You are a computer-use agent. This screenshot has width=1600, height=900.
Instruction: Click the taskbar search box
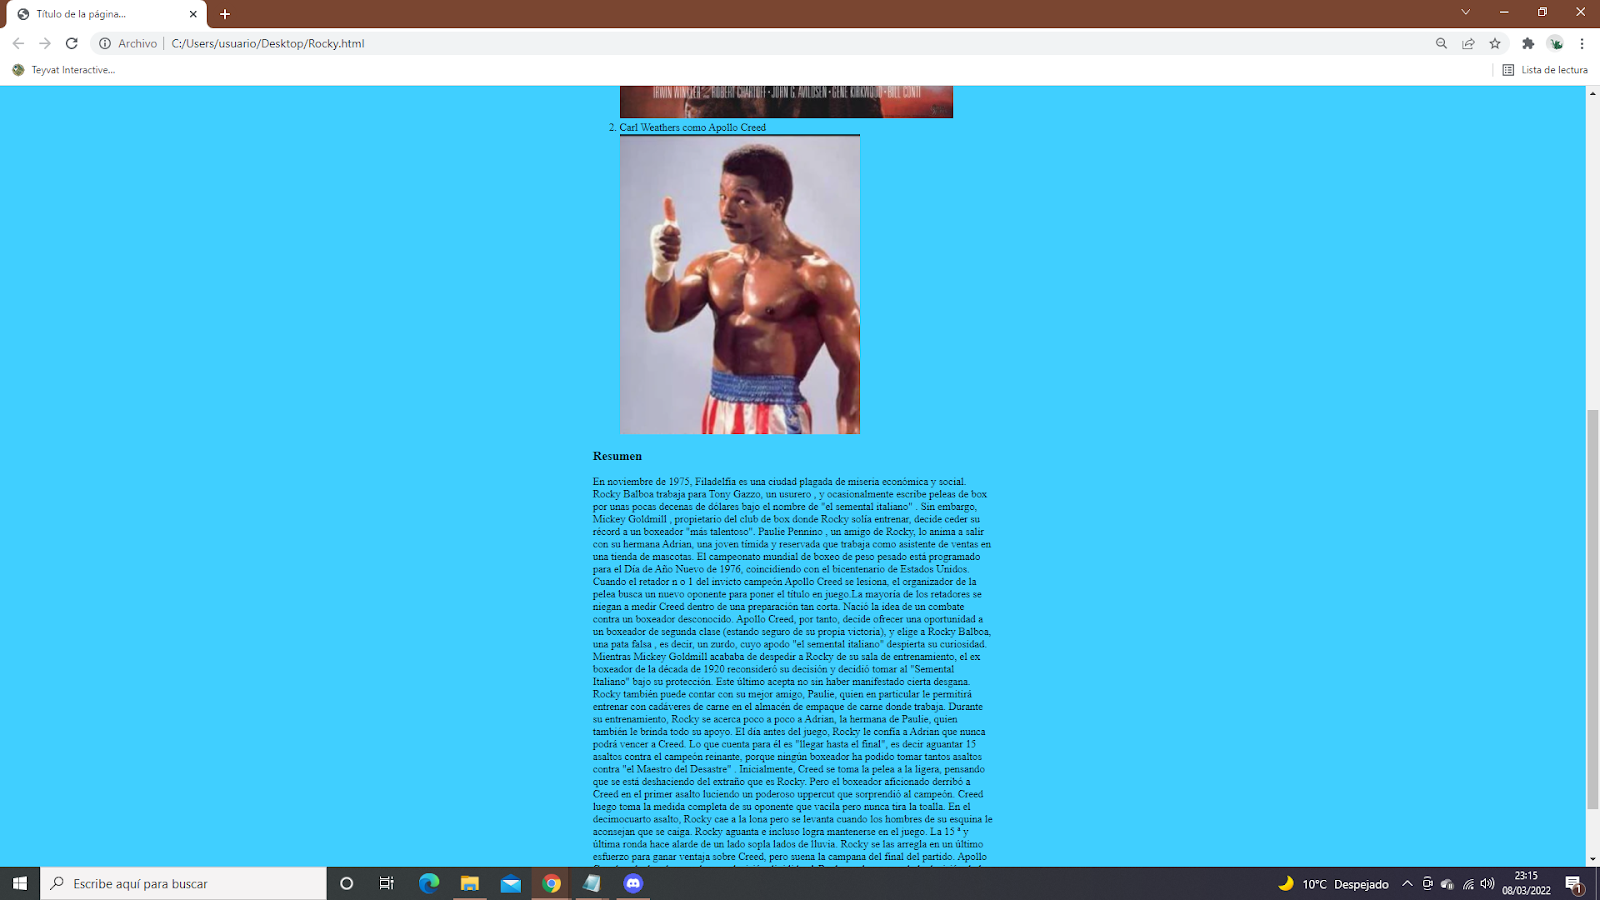184,883
